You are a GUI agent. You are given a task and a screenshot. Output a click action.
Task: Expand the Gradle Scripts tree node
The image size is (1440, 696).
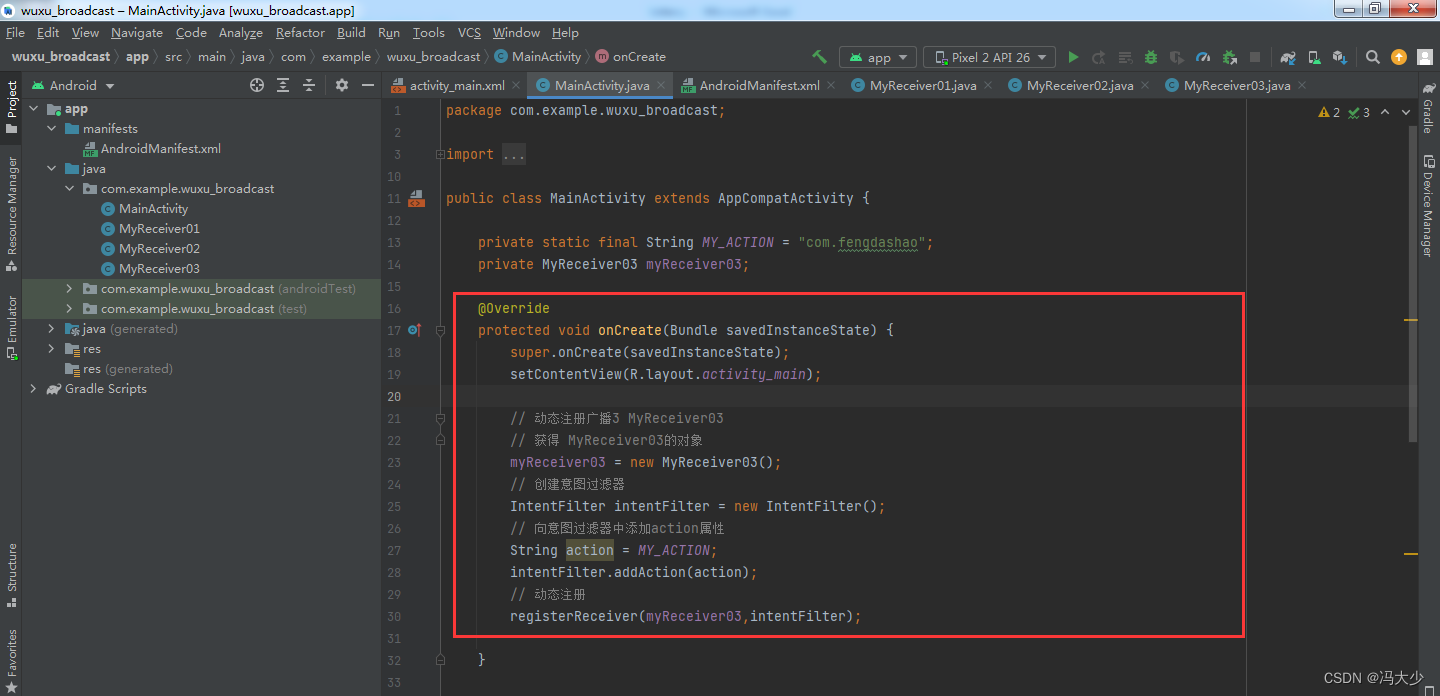(33, 388)
